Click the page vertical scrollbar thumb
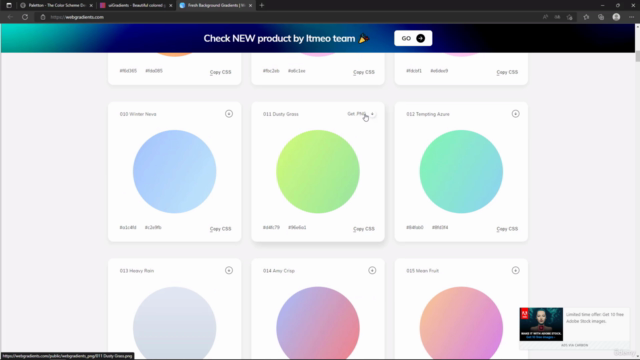 click(637, 56)
